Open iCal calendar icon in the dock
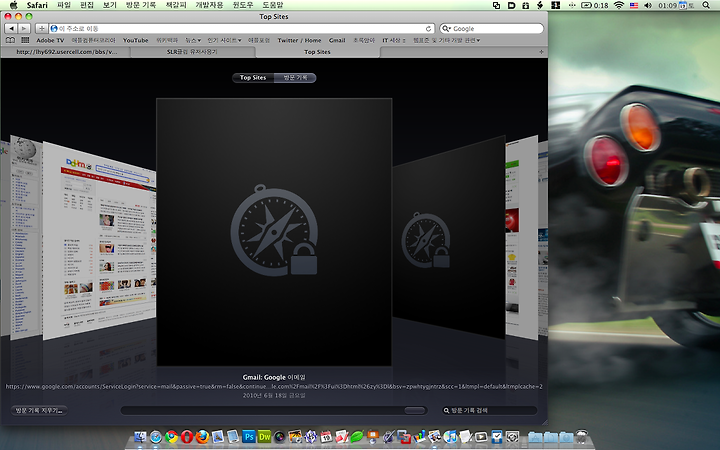The width and height of the screenshot is (720, 450). [326, 436]
